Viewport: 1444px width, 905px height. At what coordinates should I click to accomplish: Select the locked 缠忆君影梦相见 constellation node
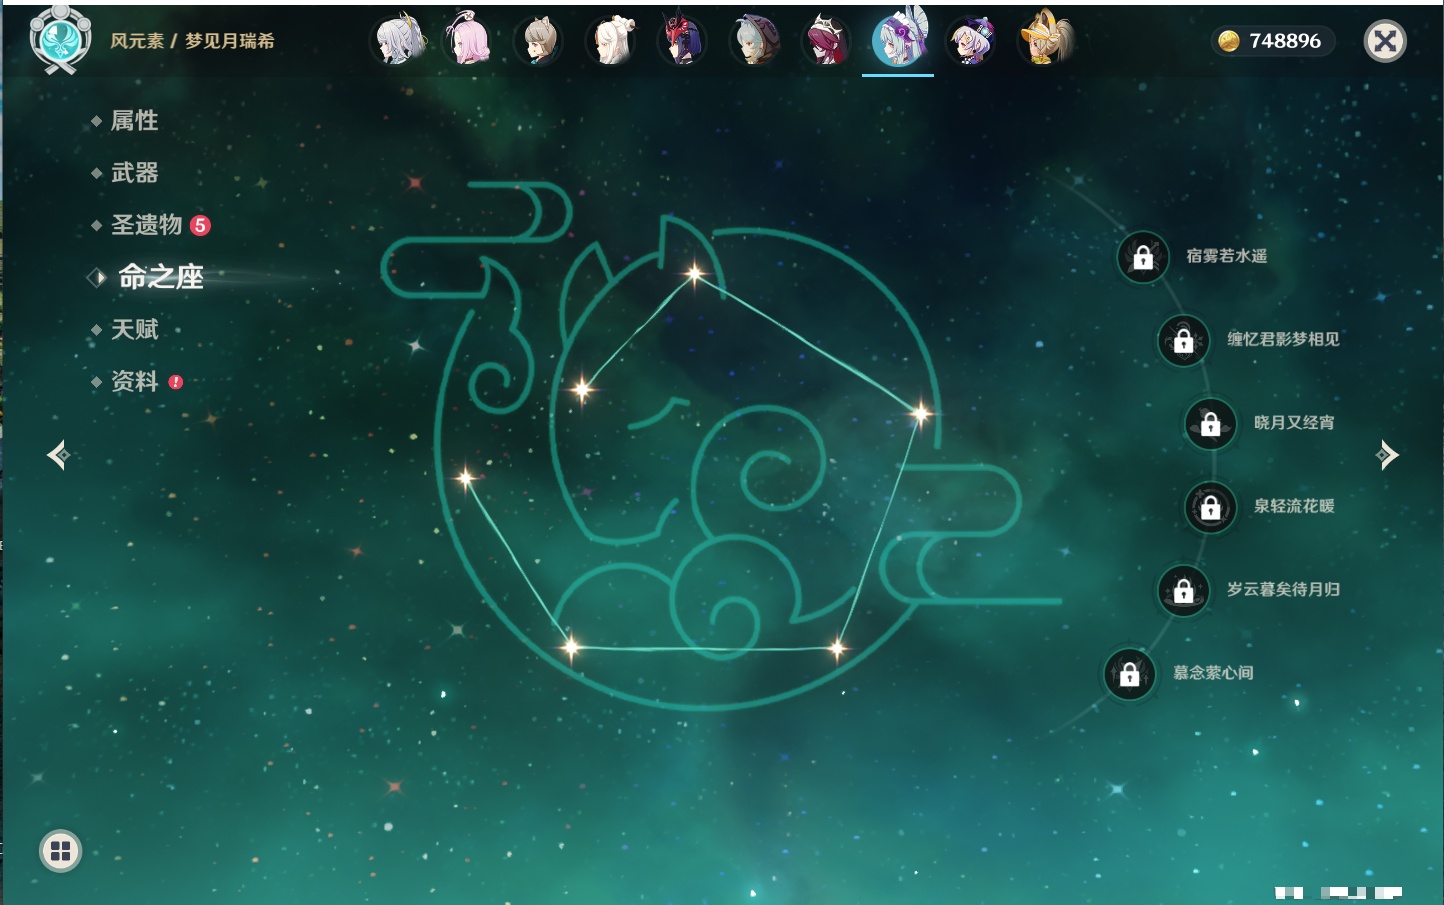point(1183,340)
